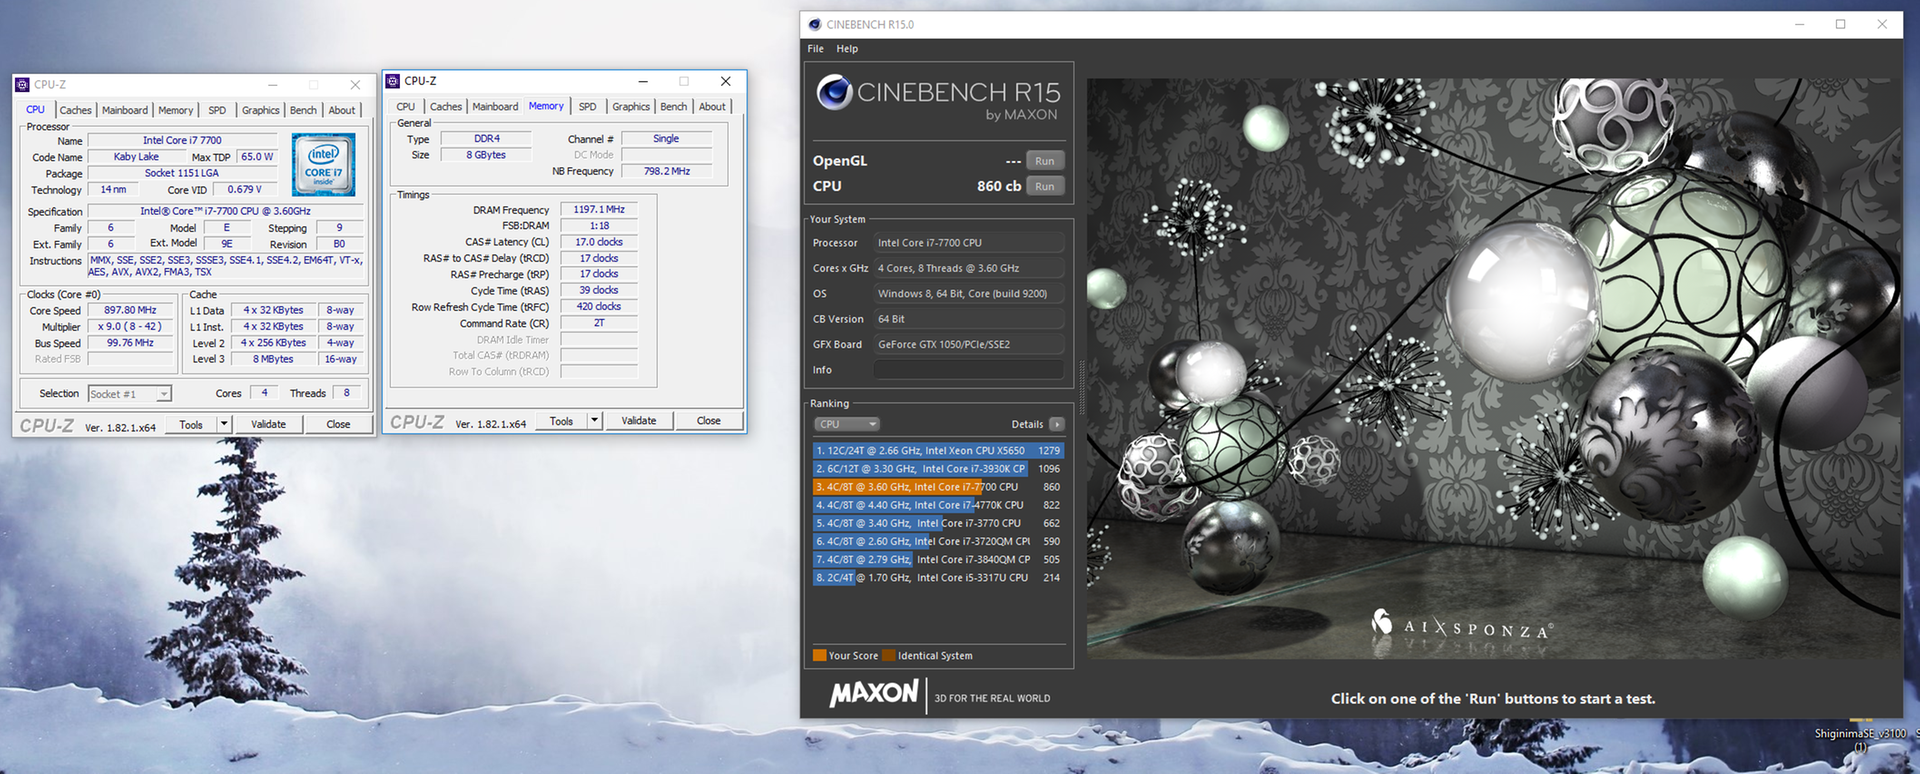Click Close button in left CPU-Z window
The image size is (1920, 774).
coord(338,424)
